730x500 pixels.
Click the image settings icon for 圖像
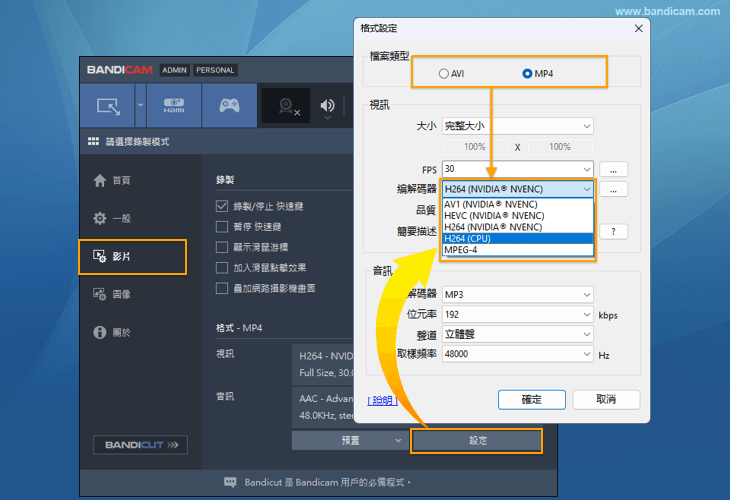coord(100,294)
